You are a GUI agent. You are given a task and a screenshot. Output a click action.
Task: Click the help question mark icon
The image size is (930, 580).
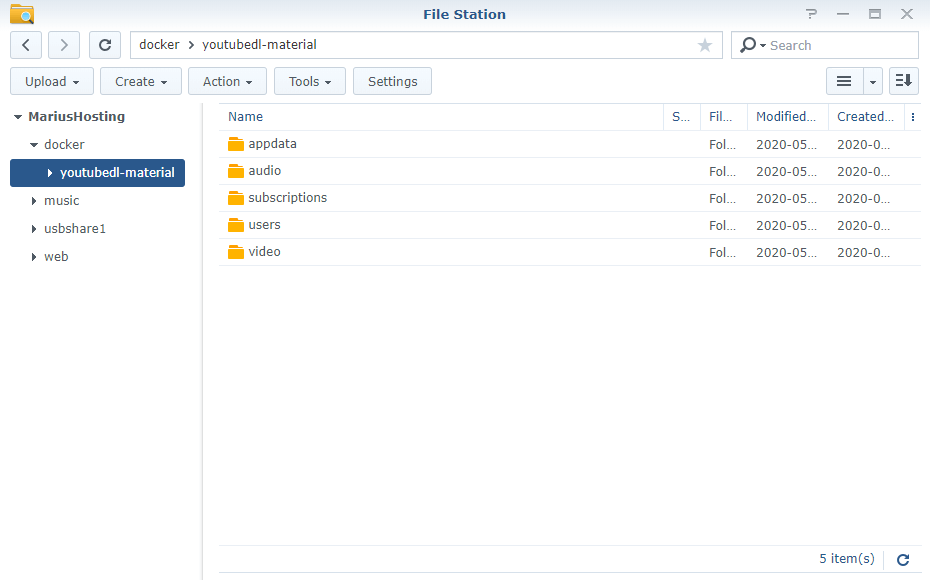point(811,14)
